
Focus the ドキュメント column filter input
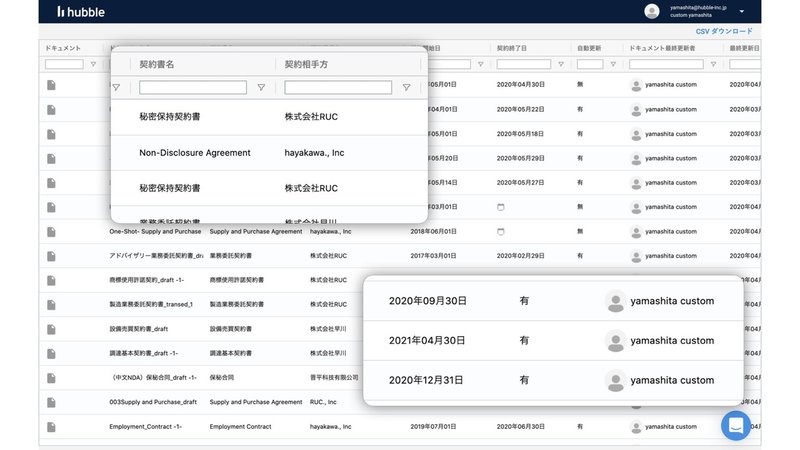tap(64, 64)
